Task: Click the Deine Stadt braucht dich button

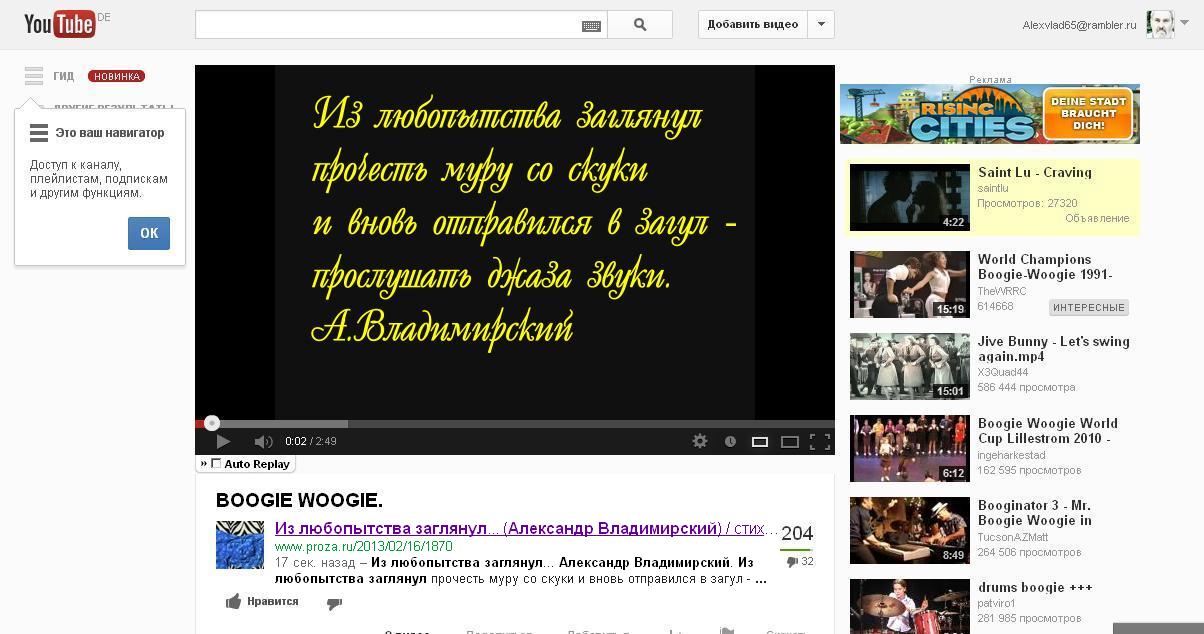Action: click(1089, 114)
